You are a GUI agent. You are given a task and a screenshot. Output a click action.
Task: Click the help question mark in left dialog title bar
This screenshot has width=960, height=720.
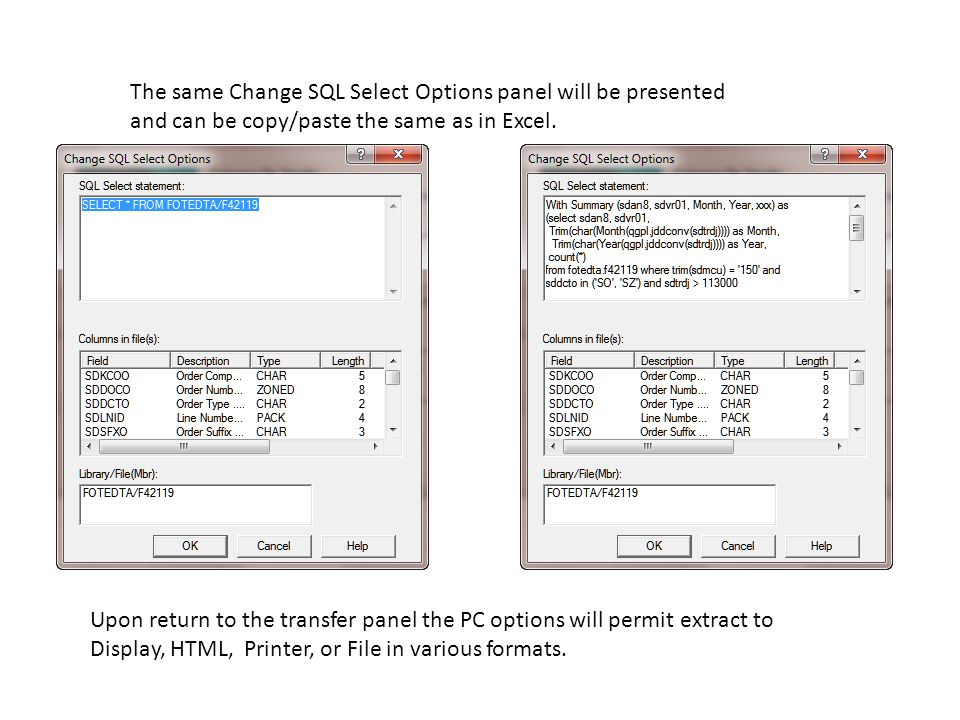pos(361,154)
